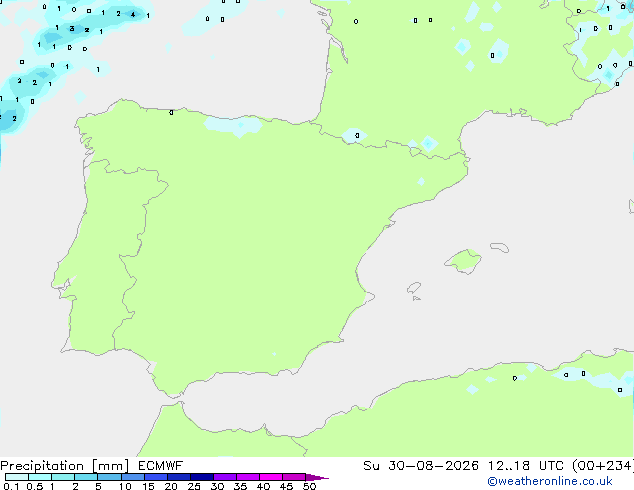Click the date '30-08-2026' text
634x490 pixels.
(x=433, y=466)
